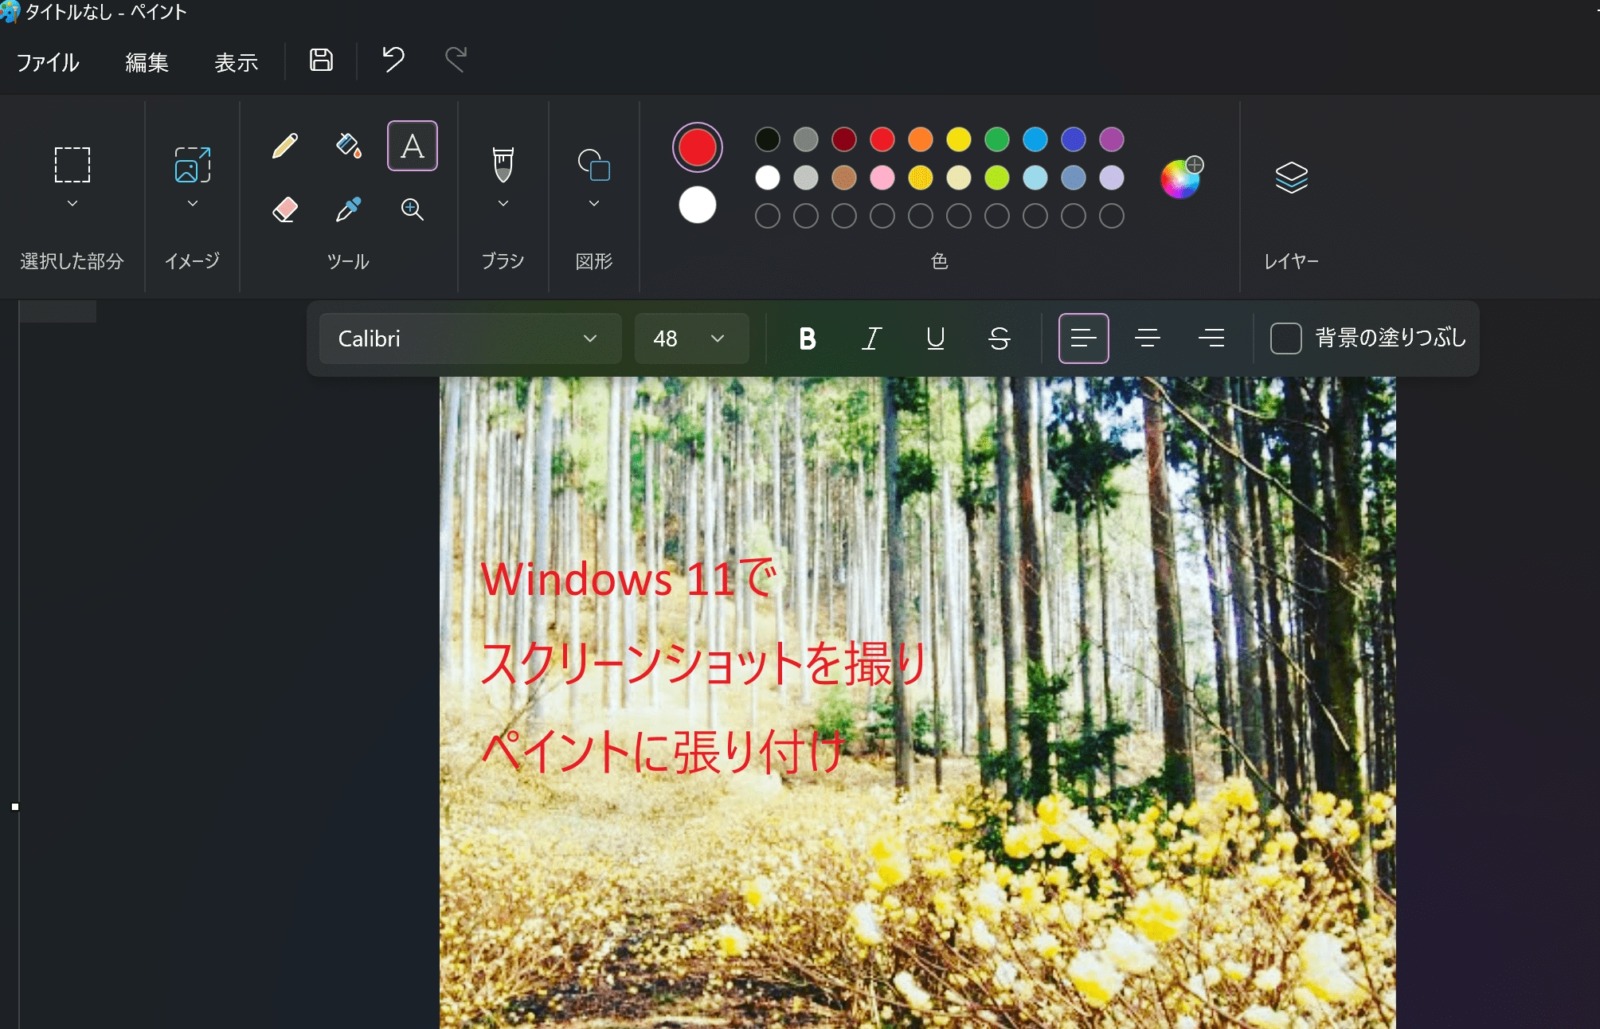1600x1029 pixels.
Task: Expand the selection options chevron
Action: coord(72,204)
